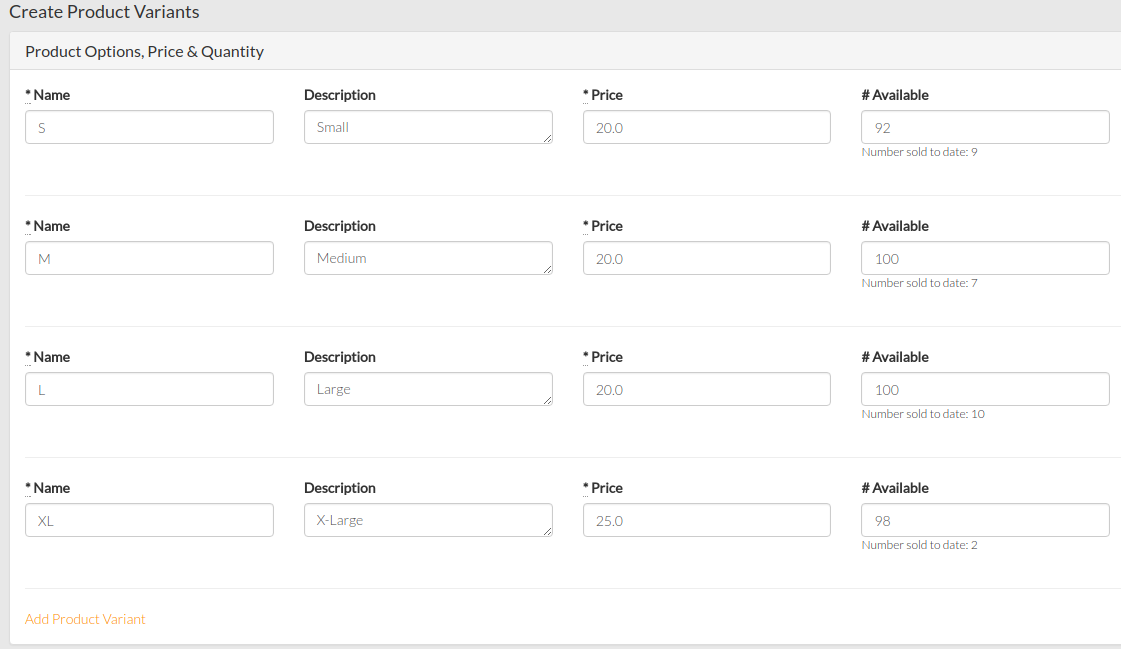Viewport: 1121px width, 649px height.
Task: Click the Name field containing L
Action: pyautogui.click(x=149, y=389)
